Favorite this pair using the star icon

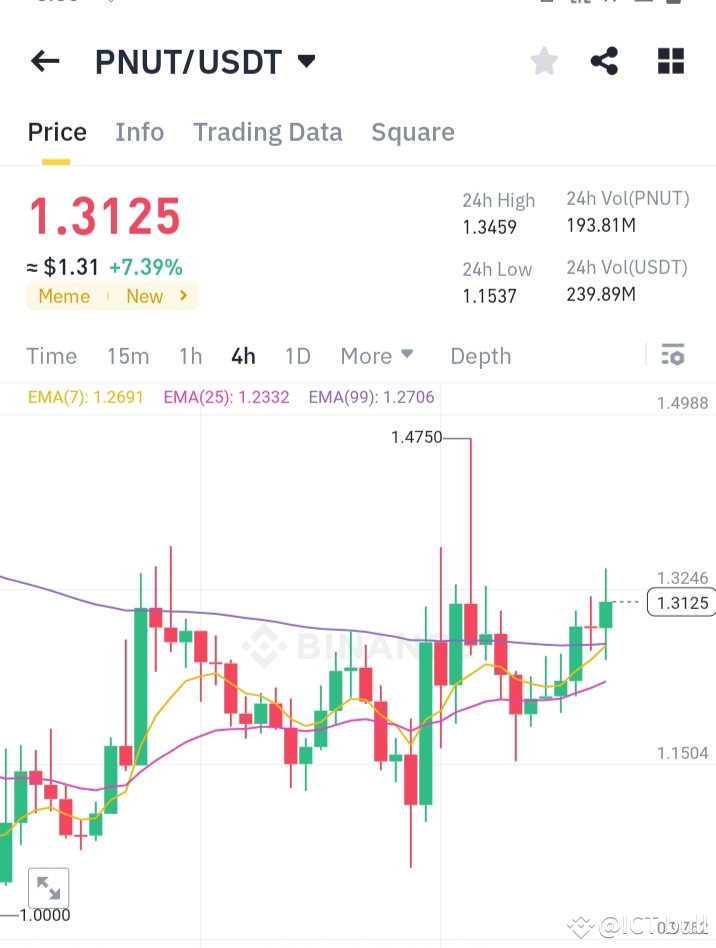point(544,61)
